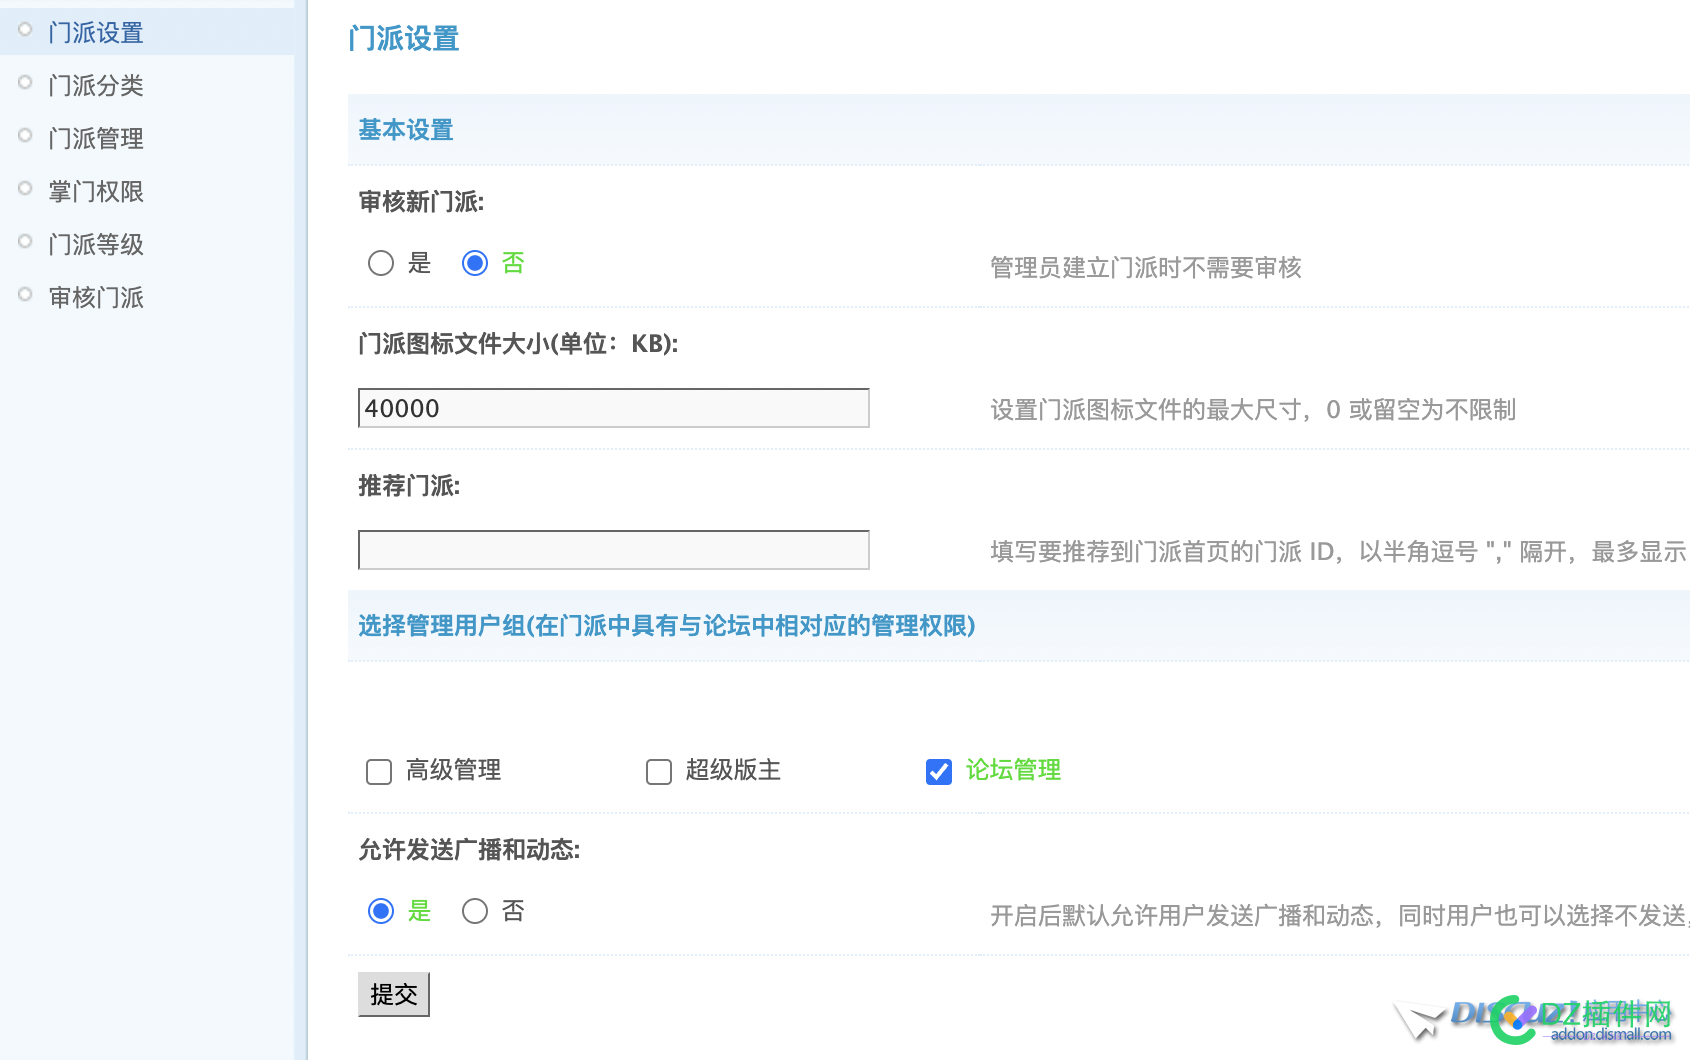Click the 提交 submit button
This screenshot has height=1060, width=1690.
394,994
